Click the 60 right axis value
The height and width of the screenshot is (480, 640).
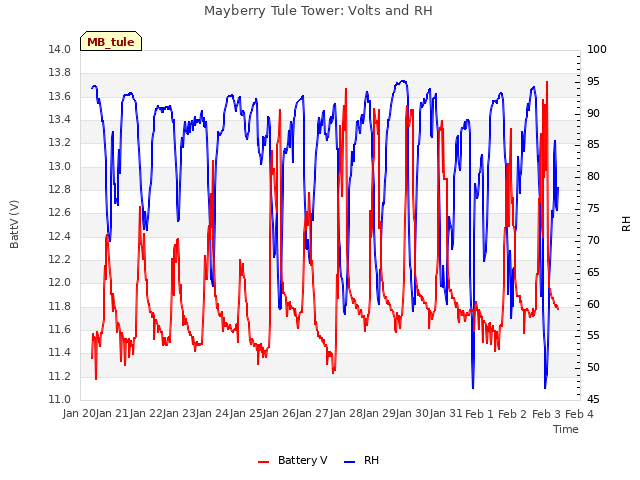(x=593, y=304)
